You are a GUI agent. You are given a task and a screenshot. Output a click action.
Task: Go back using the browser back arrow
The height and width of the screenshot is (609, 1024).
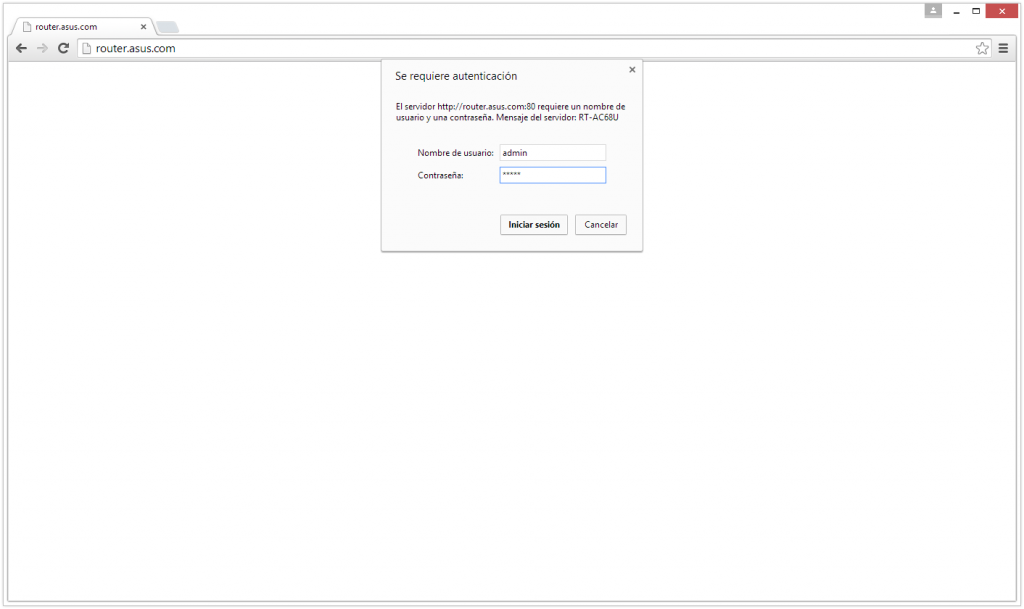pos(22,48)
